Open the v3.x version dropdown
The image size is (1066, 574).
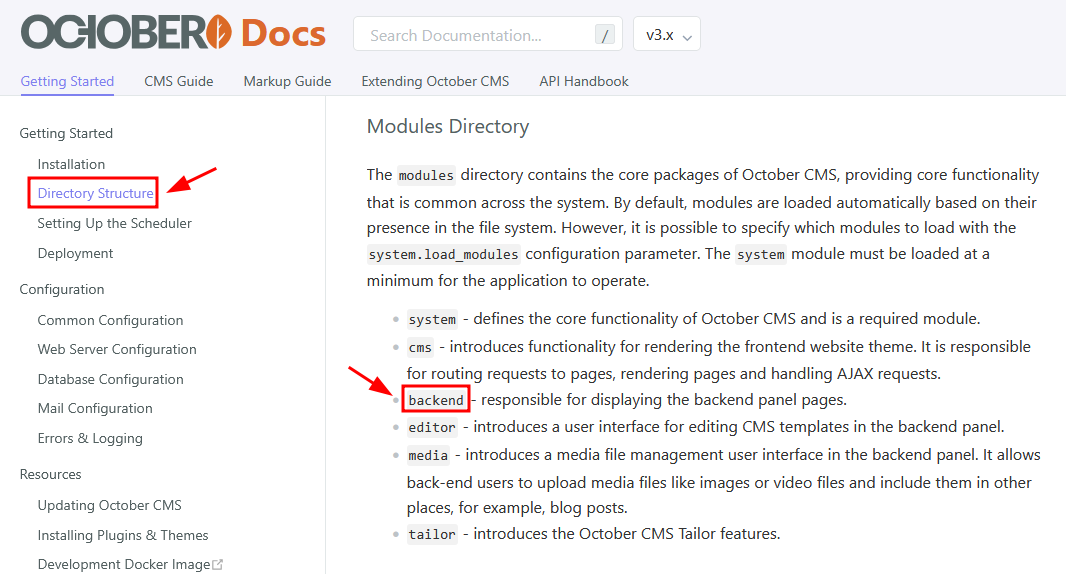(x=667, y=34)
